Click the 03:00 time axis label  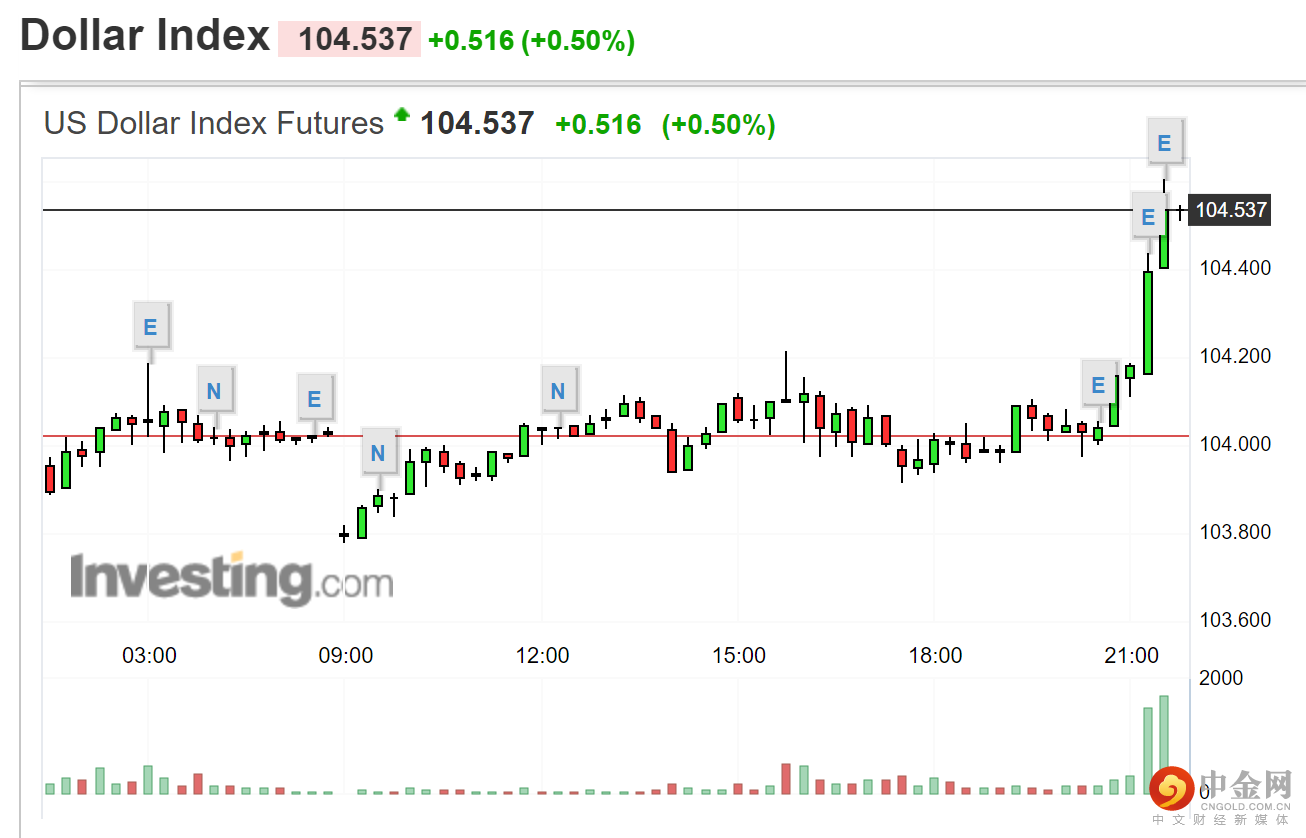point(149,656)
